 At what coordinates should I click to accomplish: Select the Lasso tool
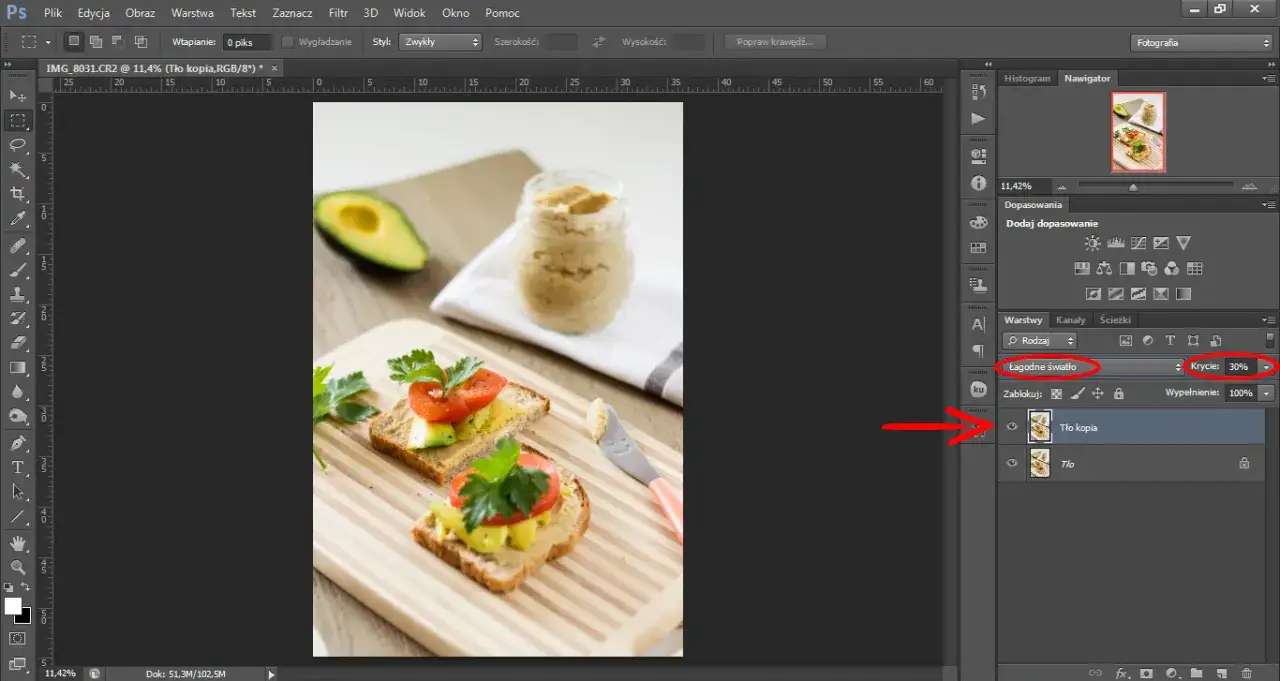click(x=18, y=146)
